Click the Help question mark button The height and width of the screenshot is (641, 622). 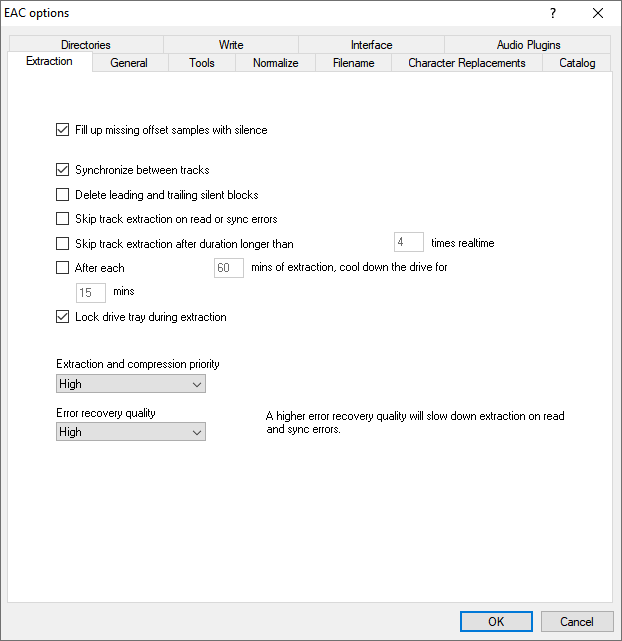click(552, 13)
